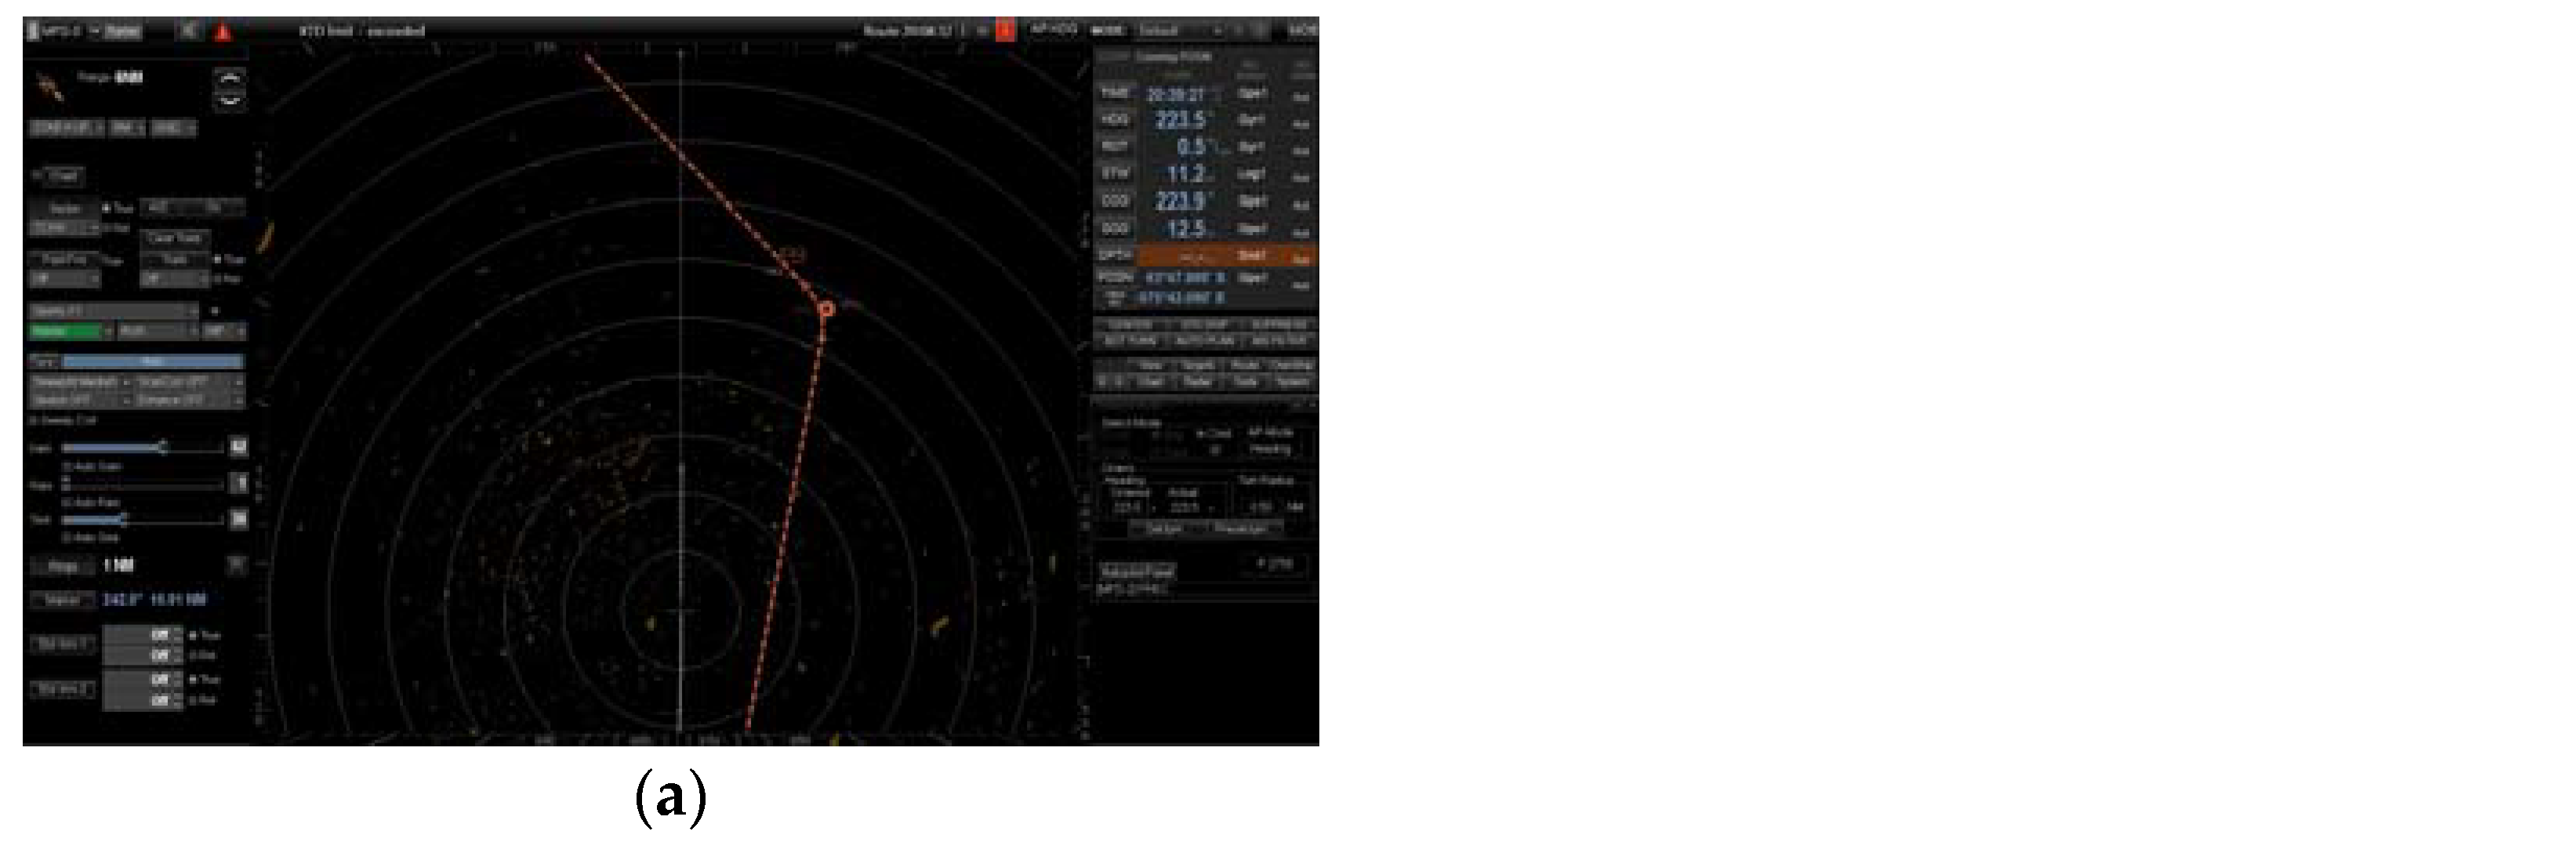Click the Rain slider handle

pyautogui.click(x=67, y=484)
